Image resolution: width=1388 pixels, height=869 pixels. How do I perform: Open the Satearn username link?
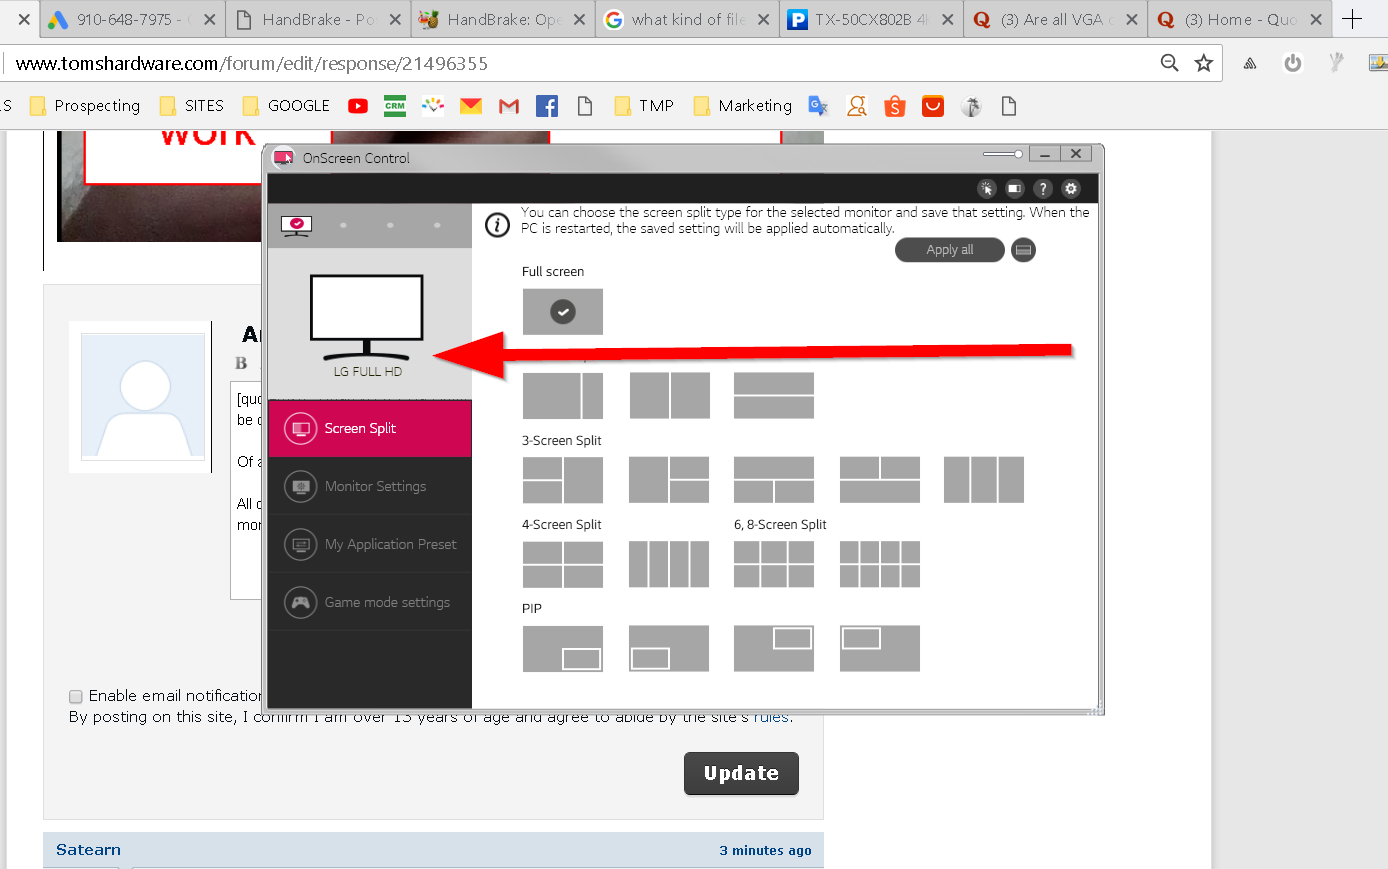coord(88,850)
